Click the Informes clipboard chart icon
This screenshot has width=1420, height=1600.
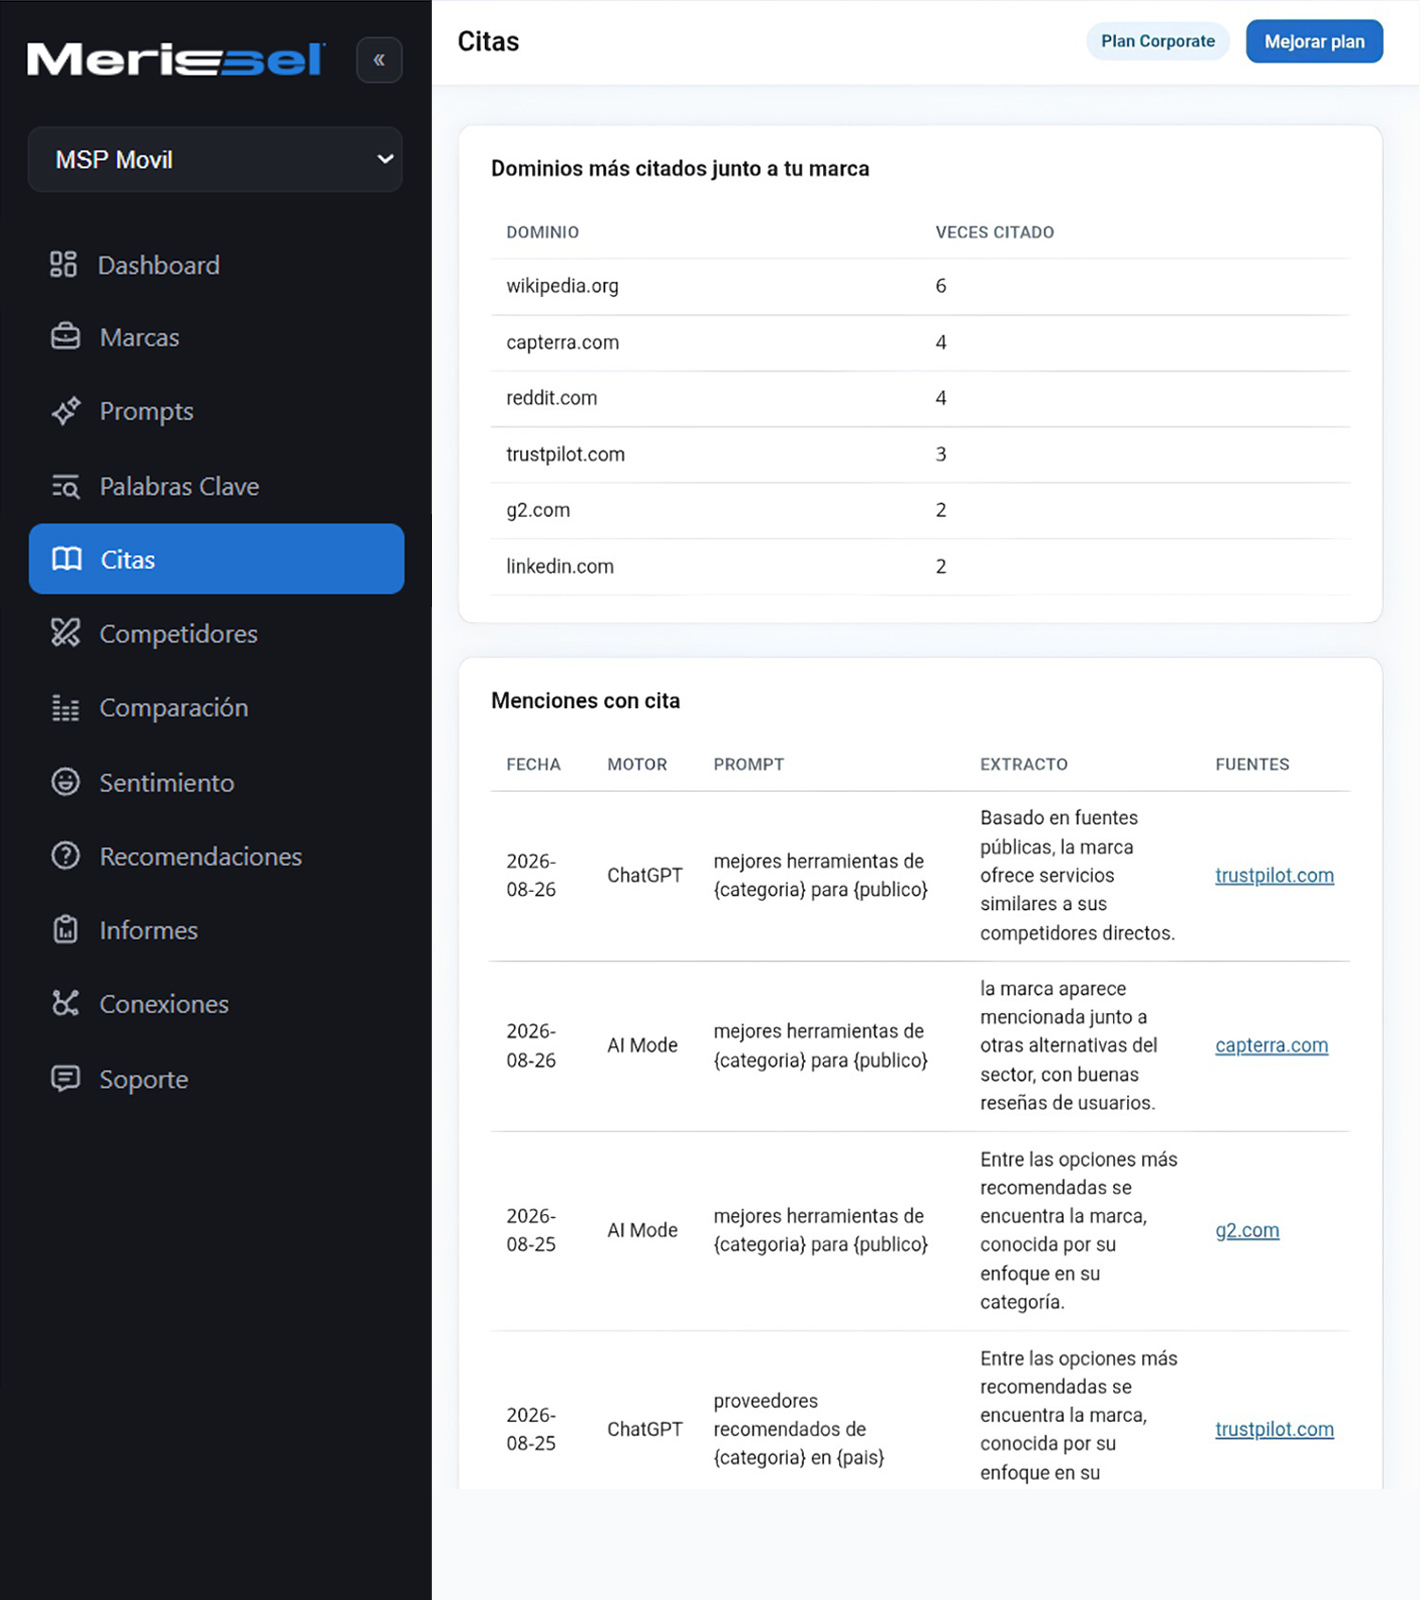point(66,930)
